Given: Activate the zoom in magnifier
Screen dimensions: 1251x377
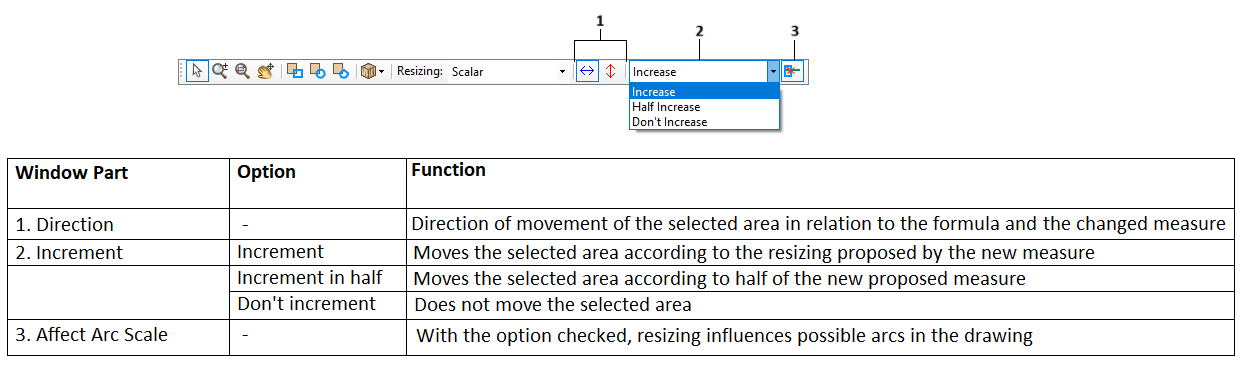Looking at the screenshot, I should pyautogui.click(x=220, y=71).
